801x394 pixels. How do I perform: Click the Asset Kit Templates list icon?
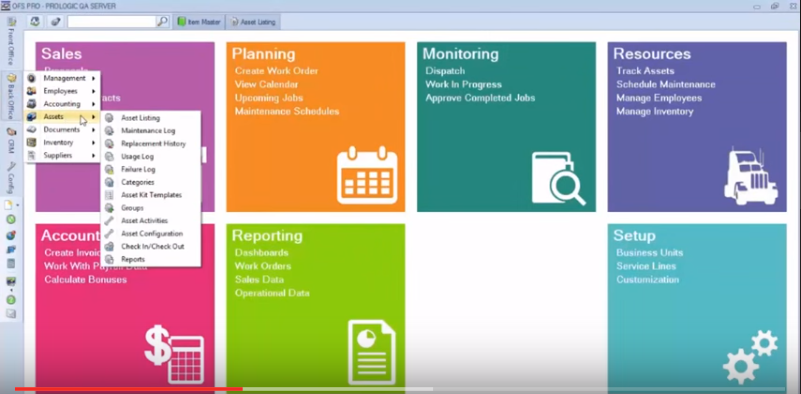coord(109,195)
